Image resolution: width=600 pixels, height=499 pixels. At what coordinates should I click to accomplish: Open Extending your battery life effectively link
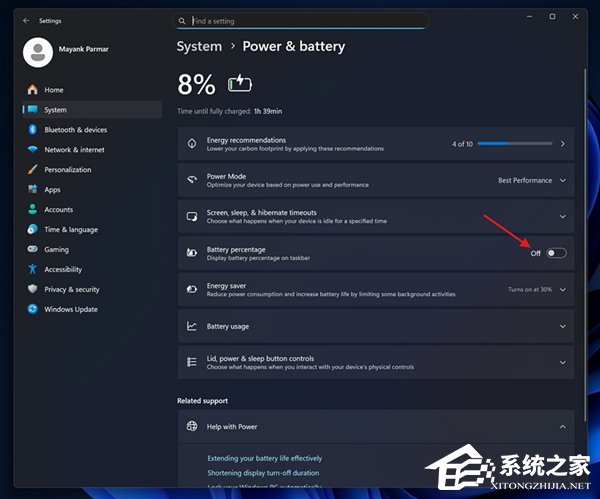point(264,458)
